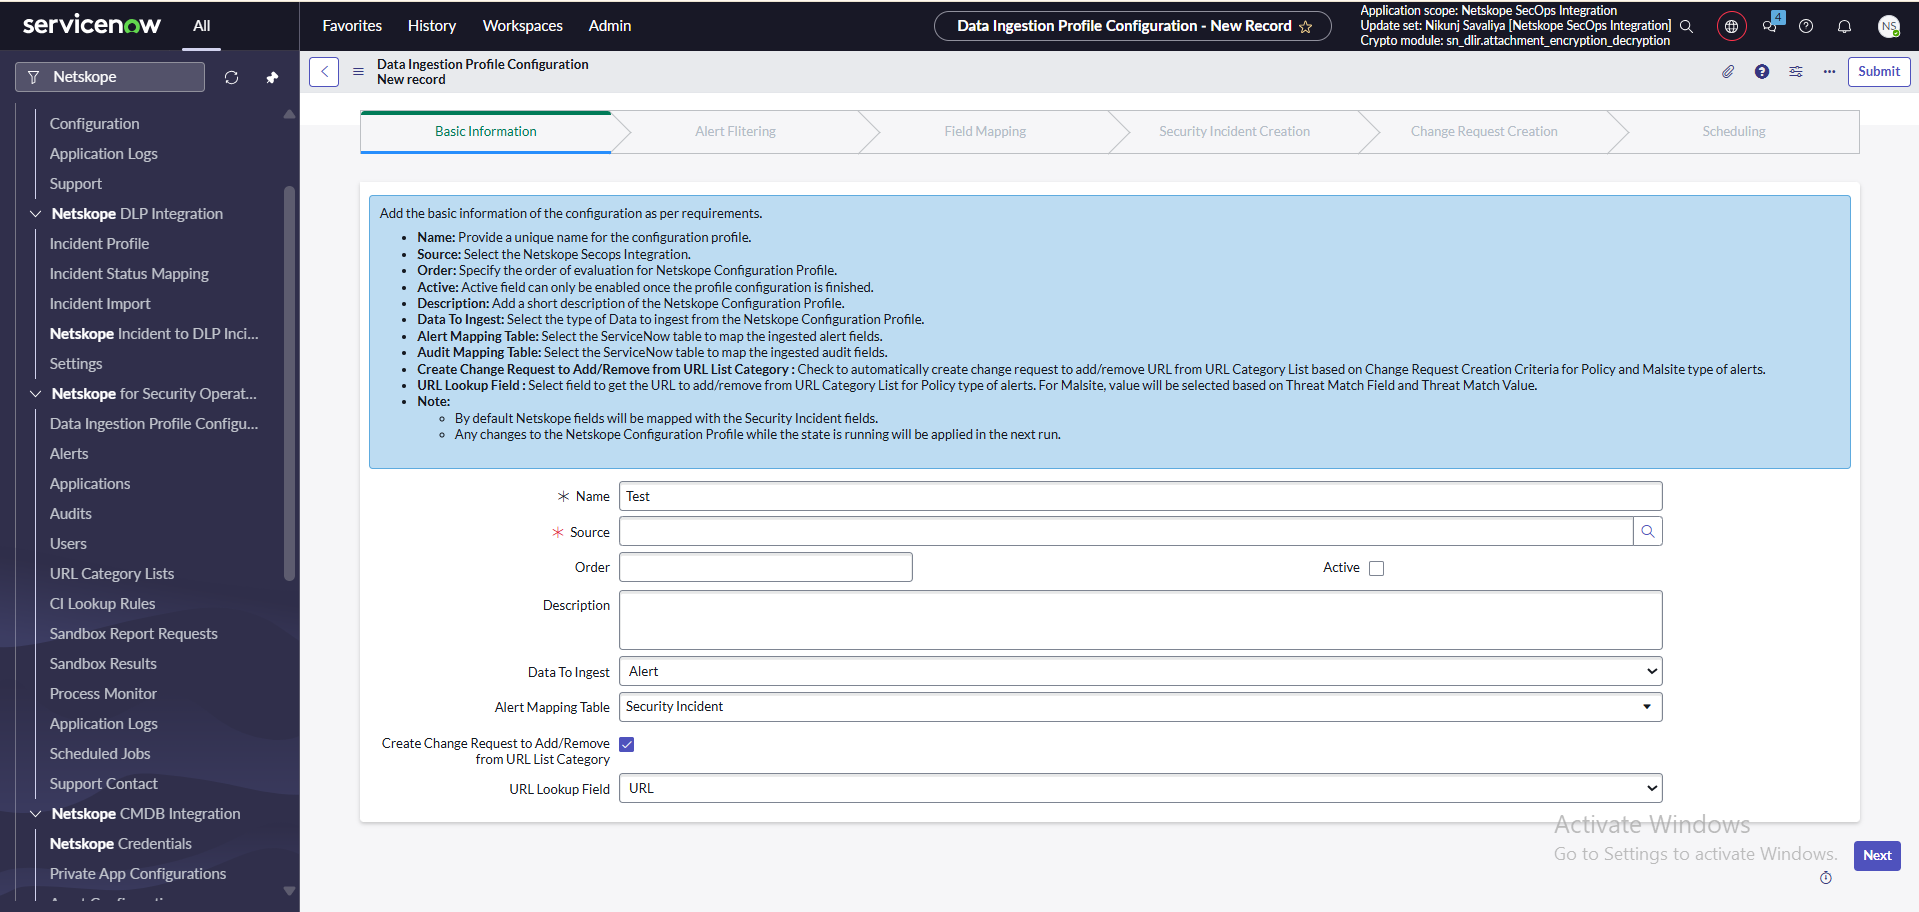Open the Data Ingestion Profile Configuration title pill
1919x912 pixels.
click(x=1132, y=26)
